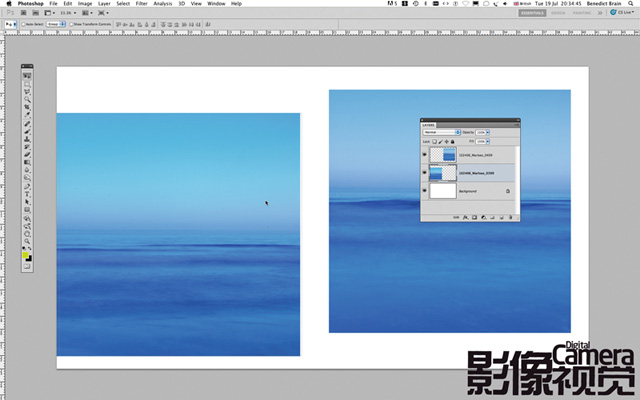Click the auto-align layers icon in options bar
Viewport: 640px width, 400px height.
207,24
